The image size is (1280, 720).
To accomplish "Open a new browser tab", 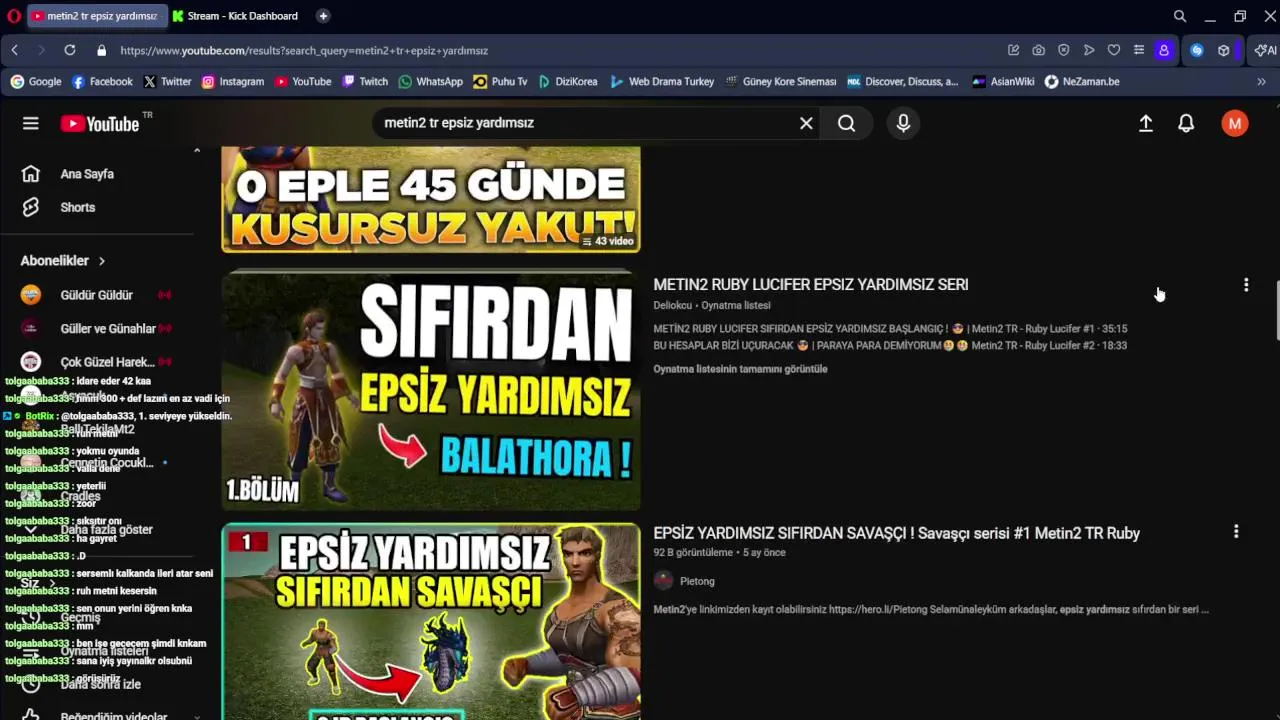I will click(323, 16).
